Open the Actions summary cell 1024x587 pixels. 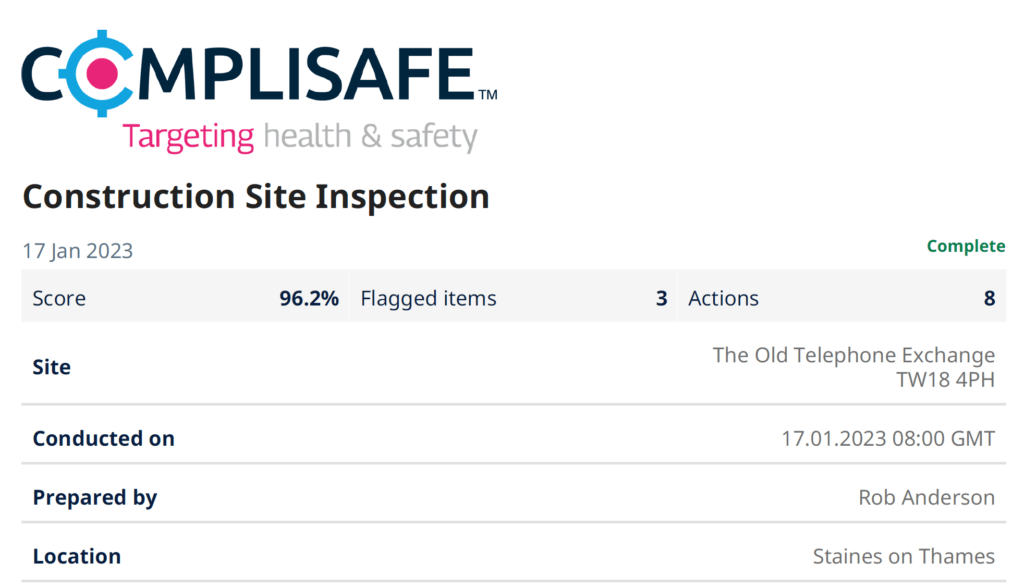[842, 298]
